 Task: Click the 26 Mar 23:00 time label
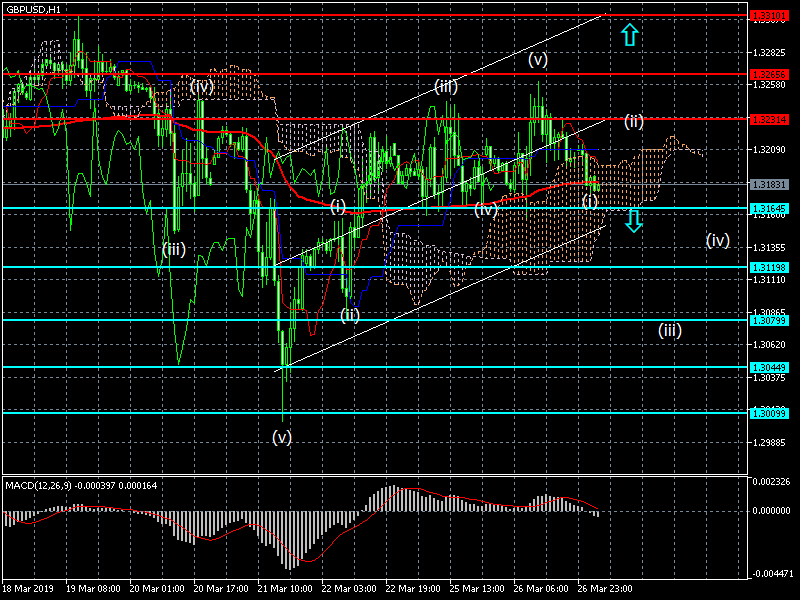click(605, 589)
